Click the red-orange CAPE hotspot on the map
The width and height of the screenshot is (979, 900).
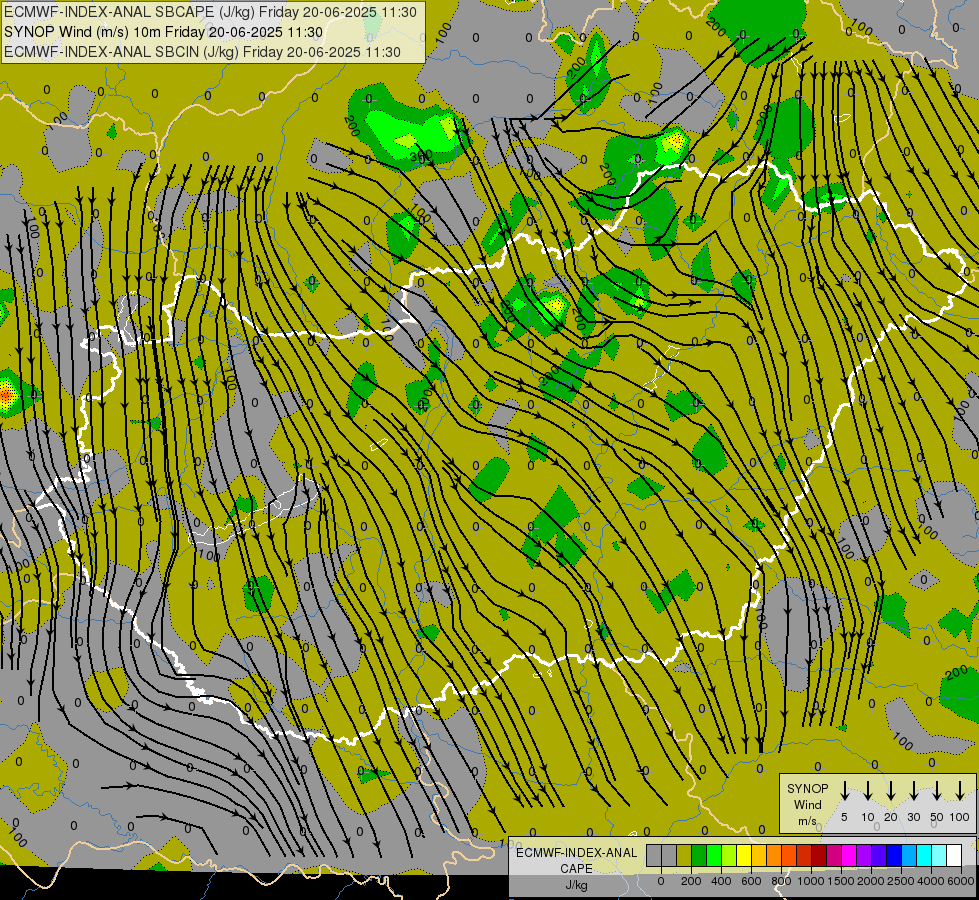(x=6, y=395)
